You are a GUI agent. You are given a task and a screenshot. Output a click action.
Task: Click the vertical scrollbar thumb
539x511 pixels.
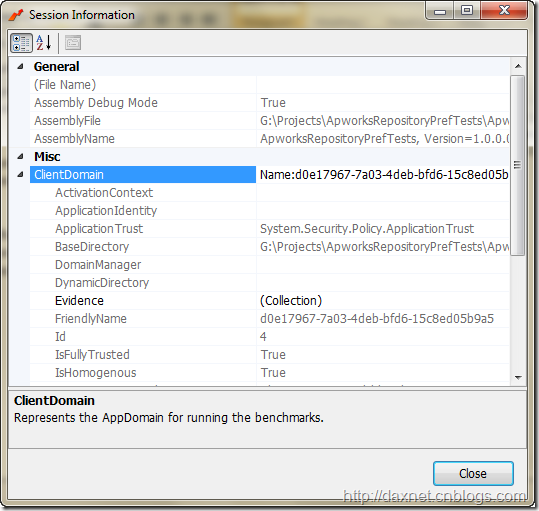tap(518, 166)
